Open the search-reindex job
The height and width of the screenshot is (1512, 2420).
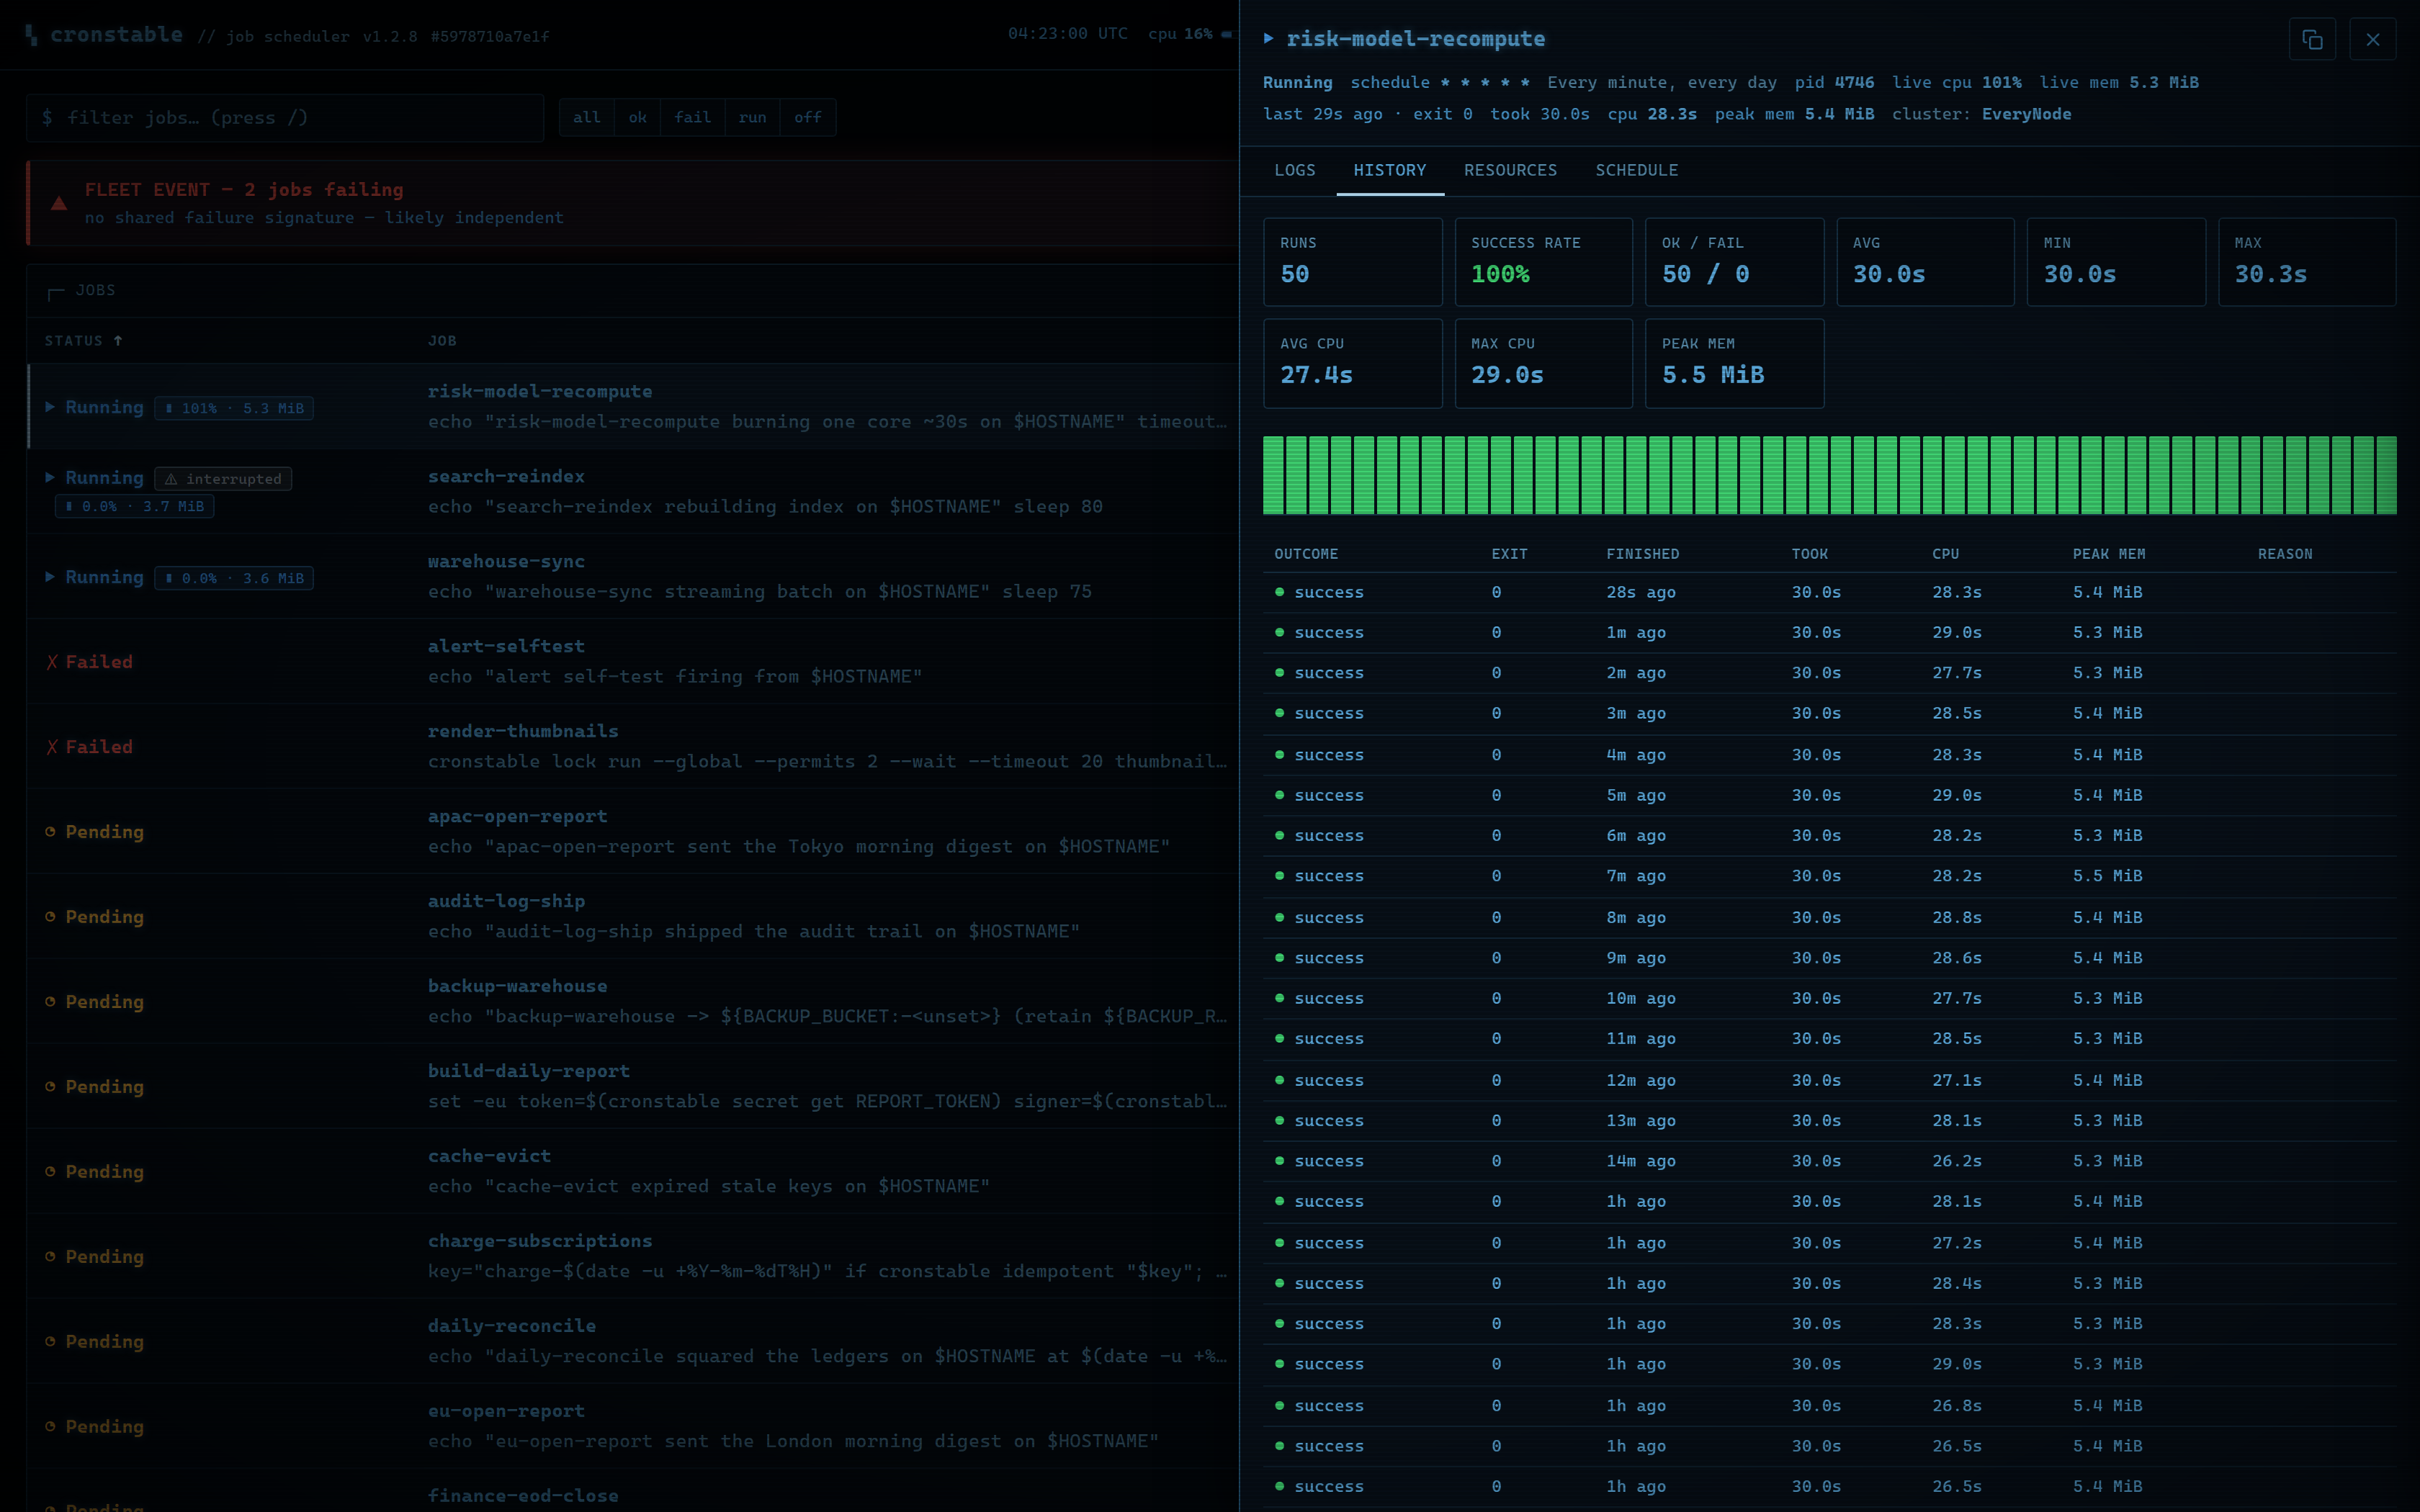[x=506, y=476]
